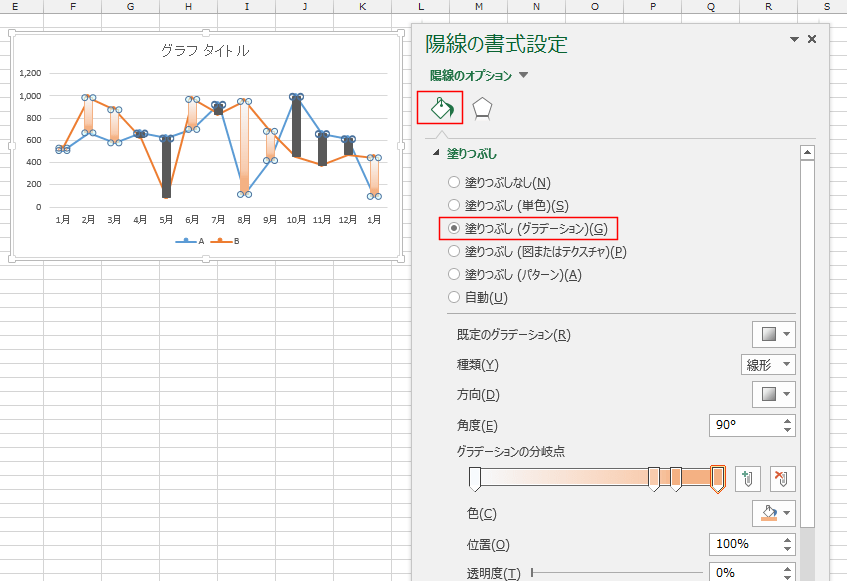
Task: Select column header F
Action: [x=73, y=6]
